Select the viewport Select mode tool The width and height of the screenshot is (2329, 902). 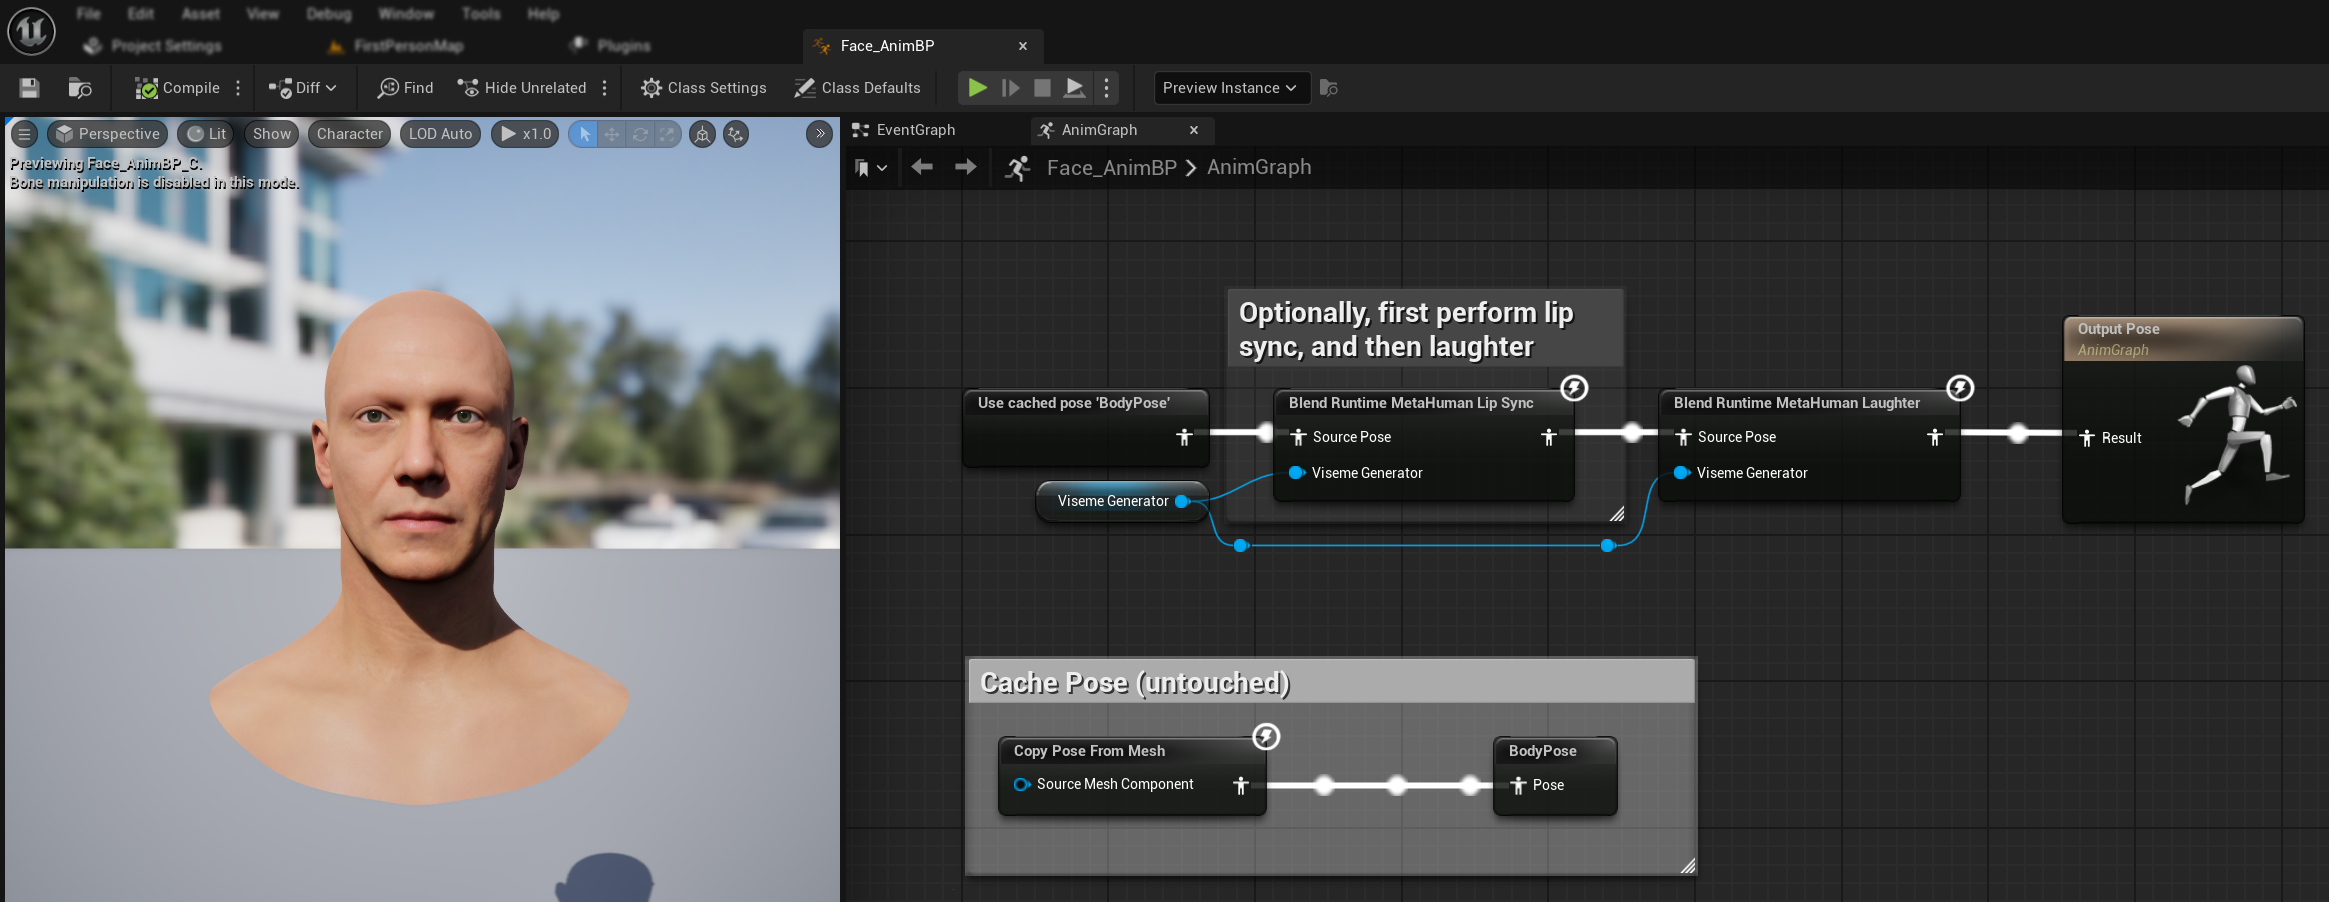pos(584,134)
